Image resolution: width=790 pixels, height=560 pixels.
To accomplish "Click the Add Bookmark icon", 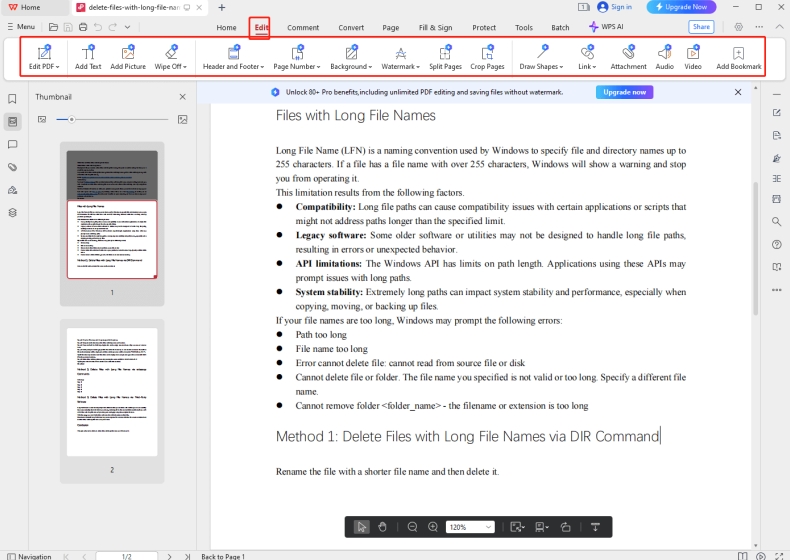I will click(738, 58).
